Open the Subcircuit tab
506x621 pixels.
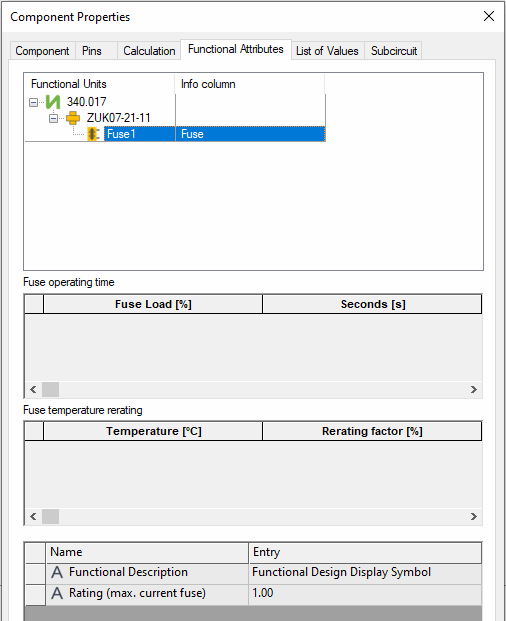coord(394,51)
